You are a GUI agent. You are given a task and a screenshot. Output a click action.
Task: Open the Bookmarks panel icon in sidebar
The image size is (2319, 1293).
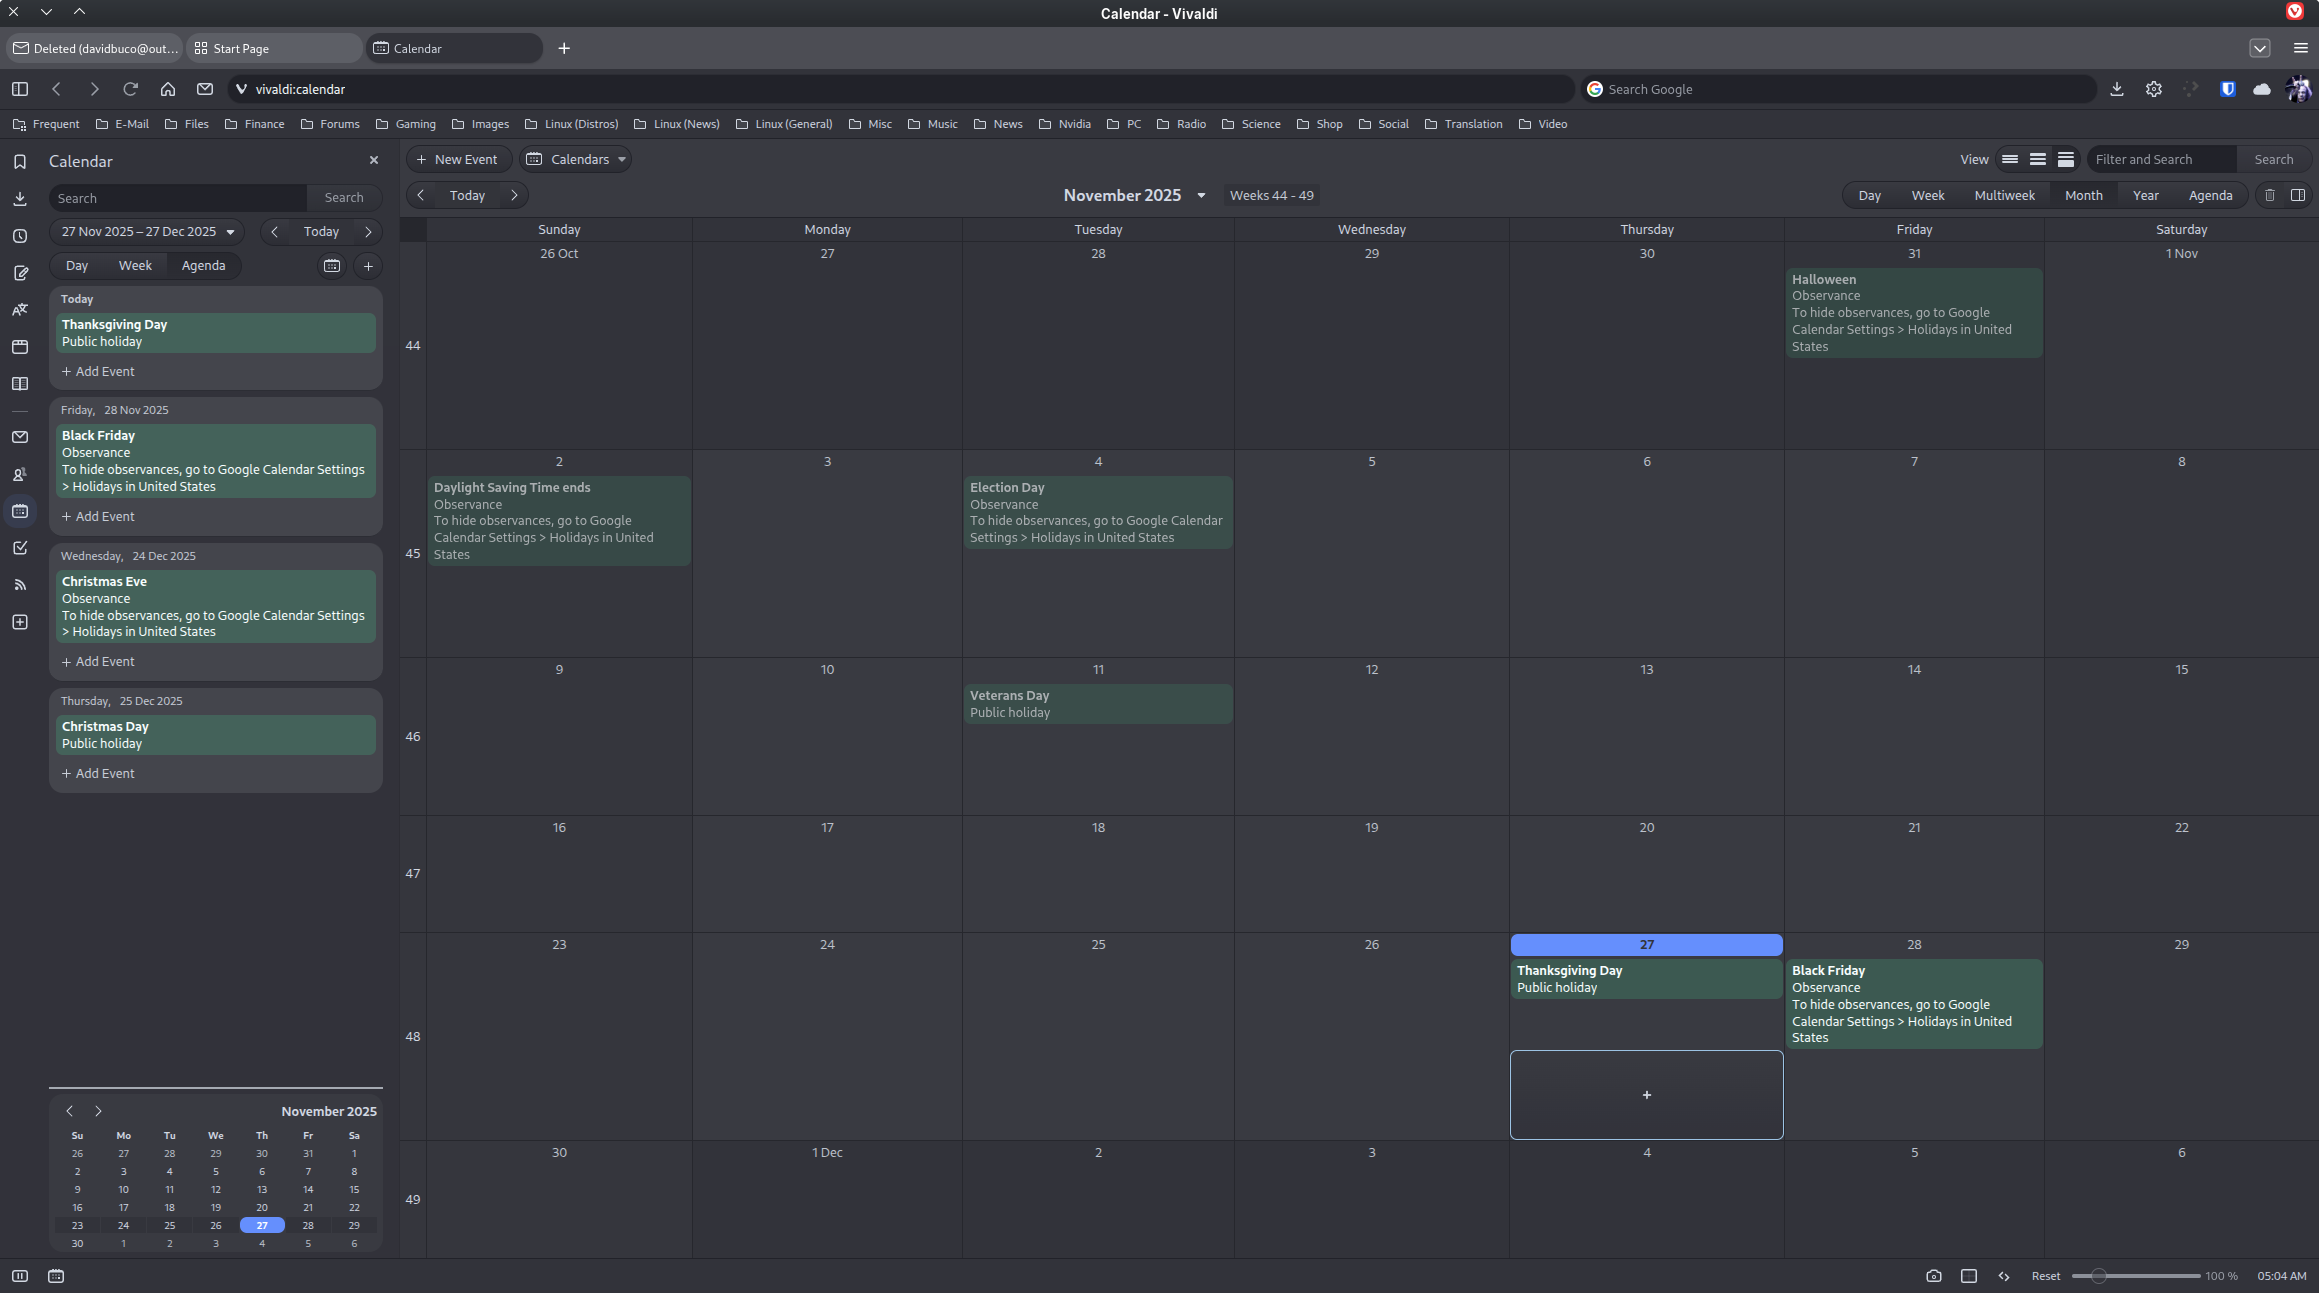(20, 162)
